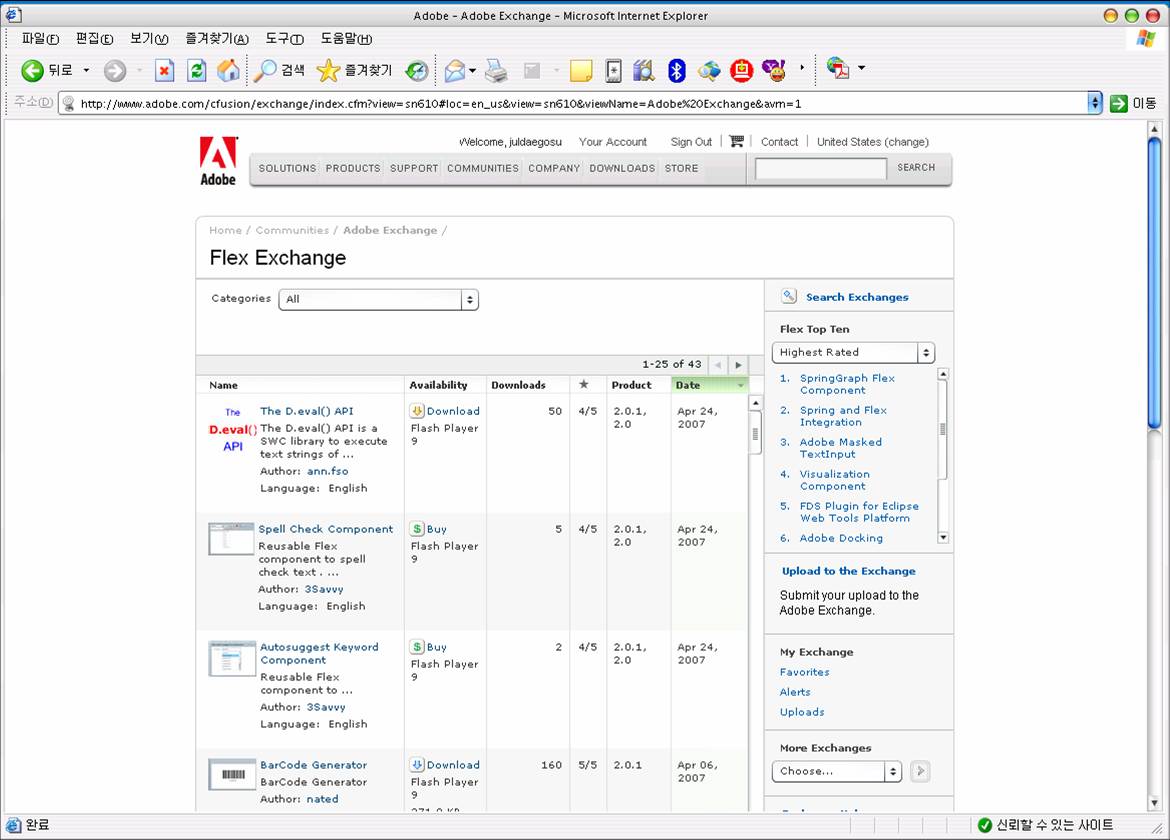Click download icon for BarCode Generator
The height and width of the screenshot is (840, 1170).
click(417, 764)
